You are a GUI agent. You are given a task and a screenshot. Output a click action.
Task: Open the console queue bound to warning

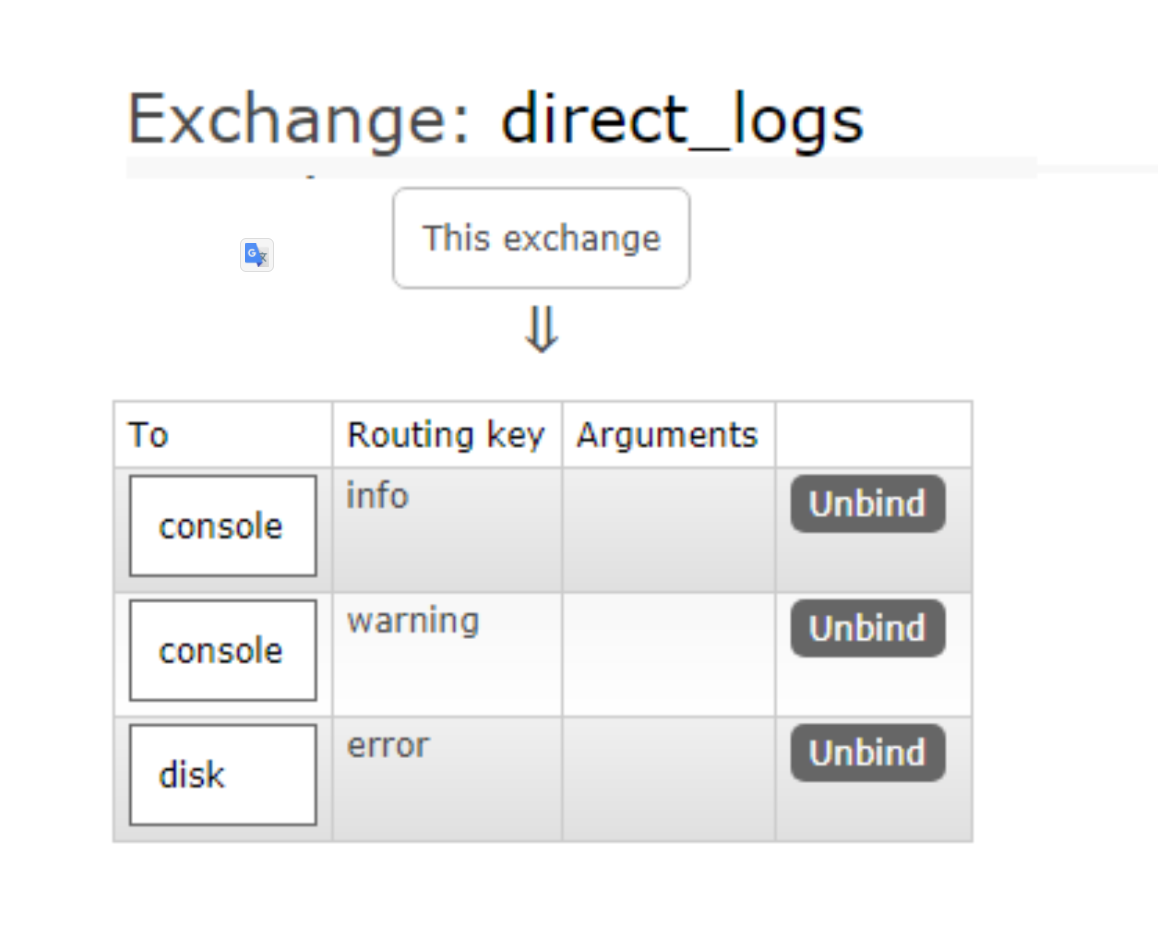click(x=223, y=650)
